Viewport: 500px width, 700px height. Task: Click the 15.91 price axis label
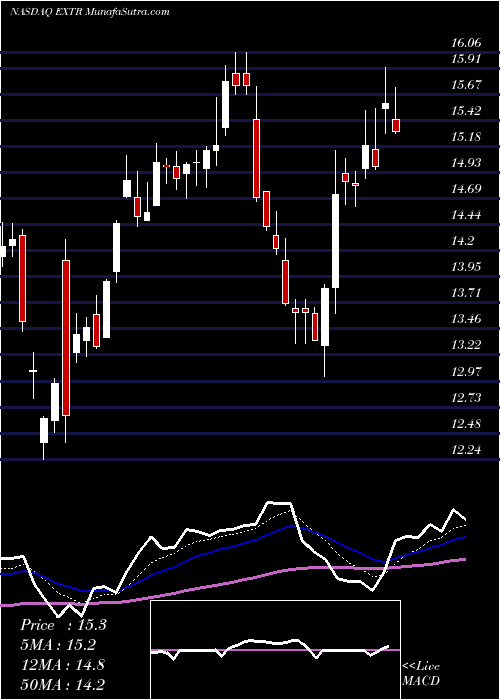[466, 59]
